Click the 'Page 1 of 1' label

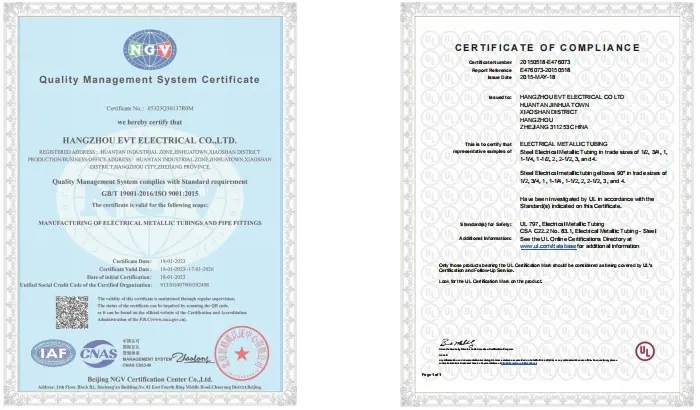coord(431,375)
